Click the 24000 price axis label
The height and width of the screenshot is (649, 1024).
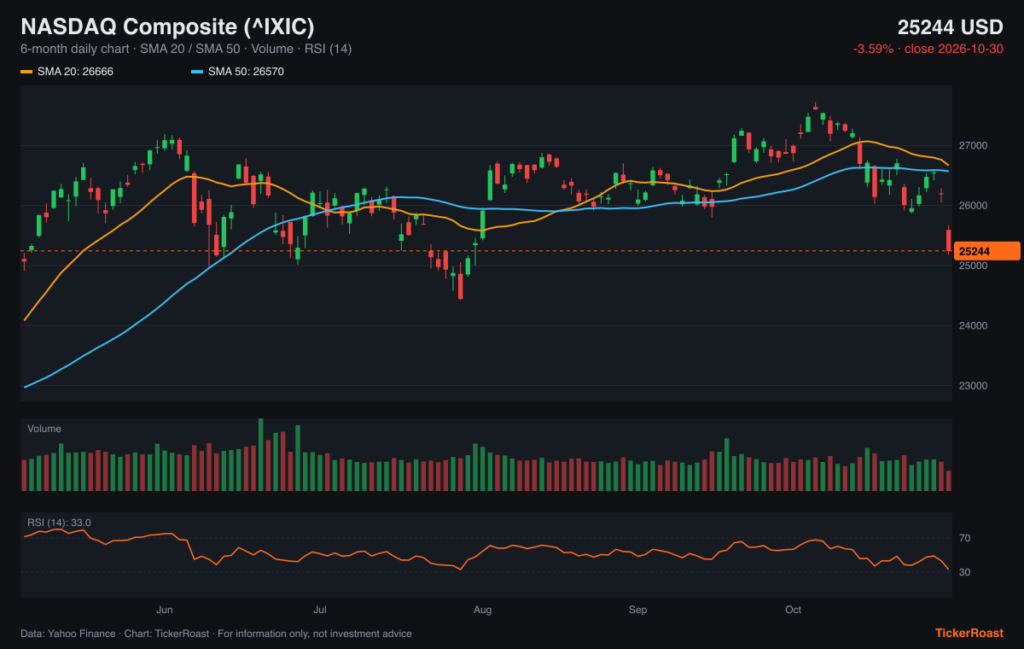click(x=973, y=326)
